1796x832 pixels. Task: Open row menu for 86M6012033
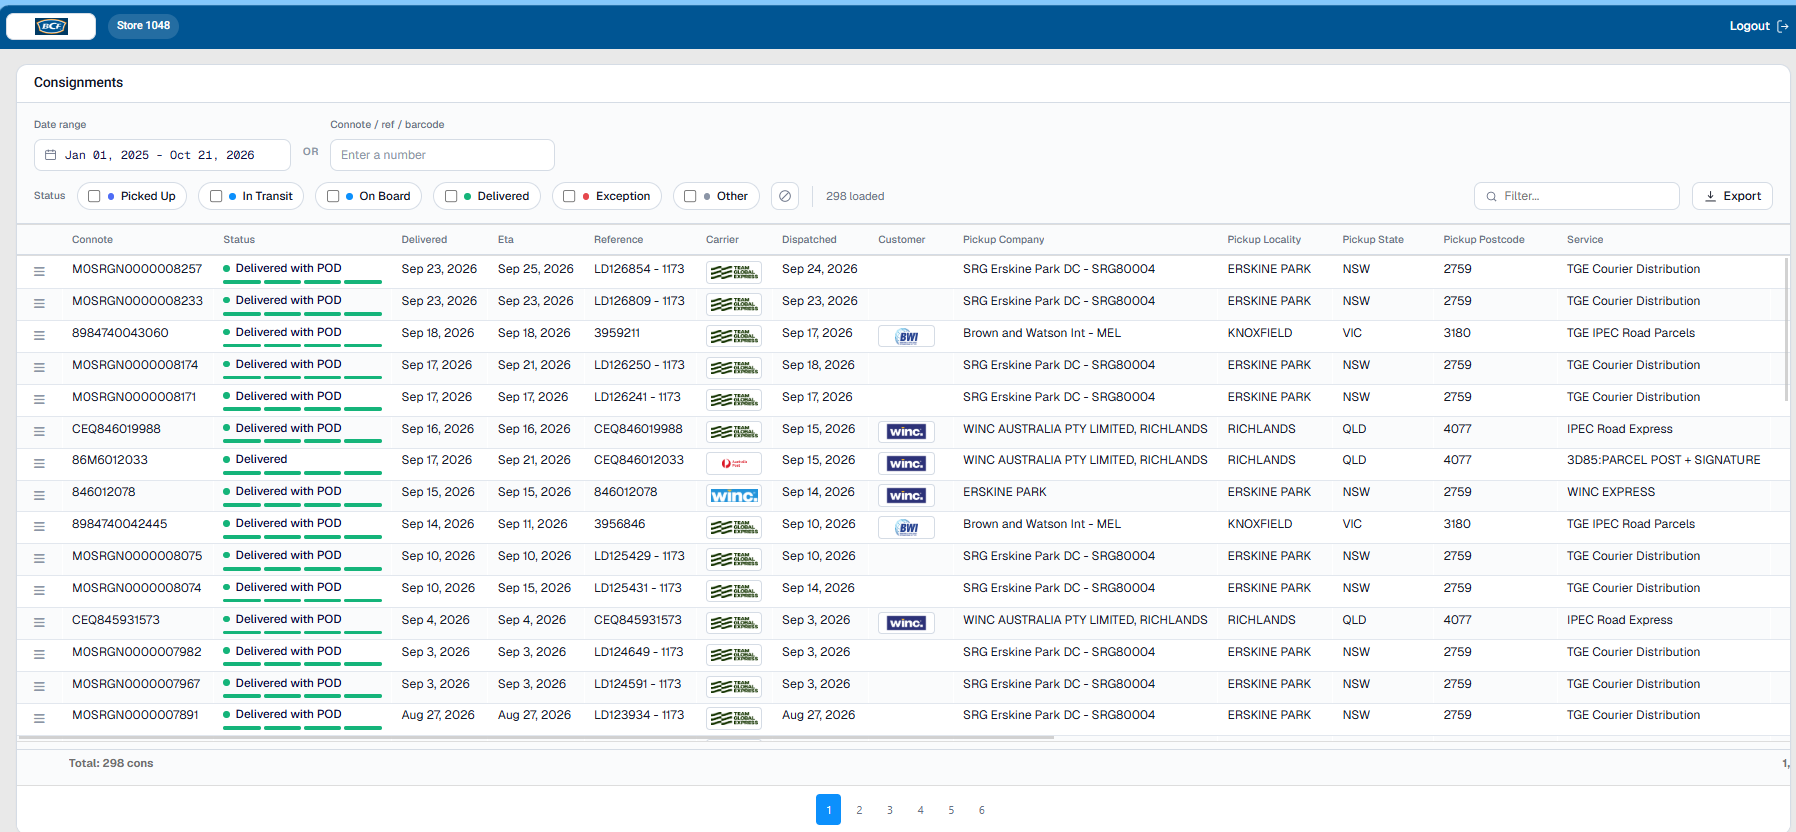coord(39,463)
